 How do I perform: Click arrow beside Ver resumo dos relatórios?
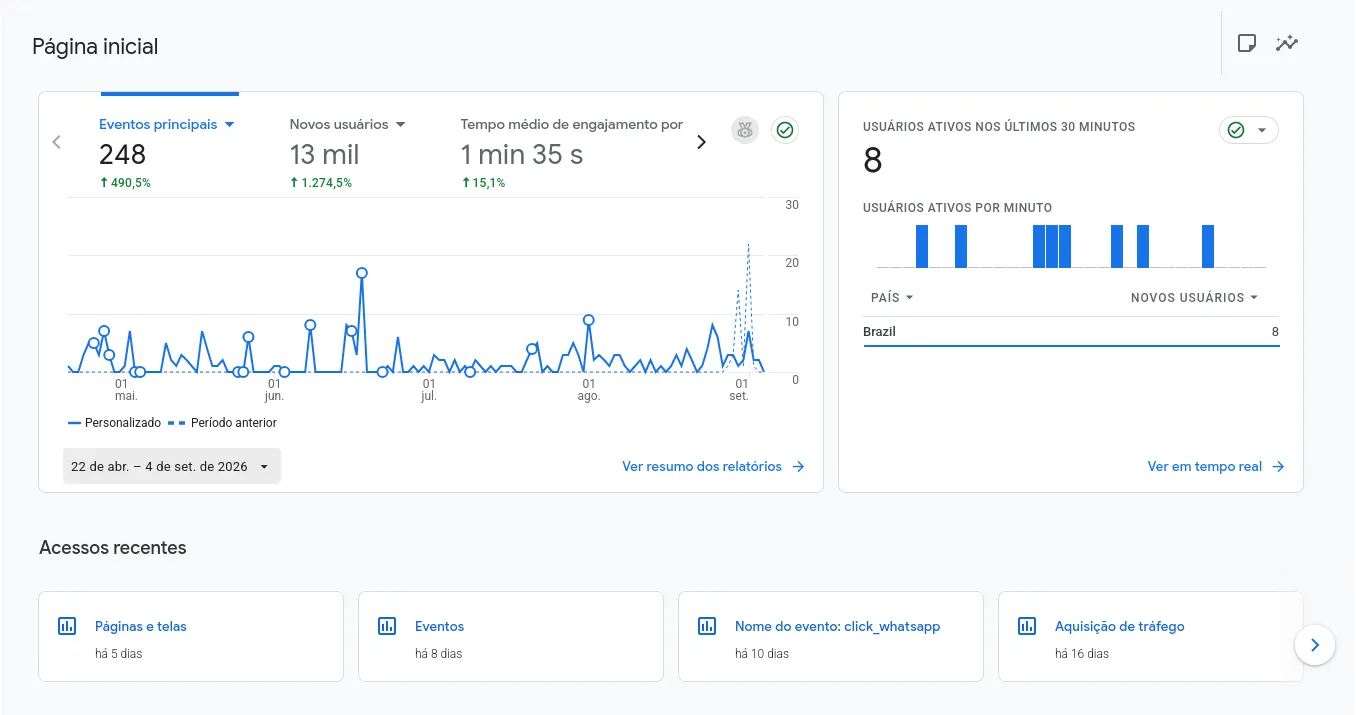click(x=798, y=466)
